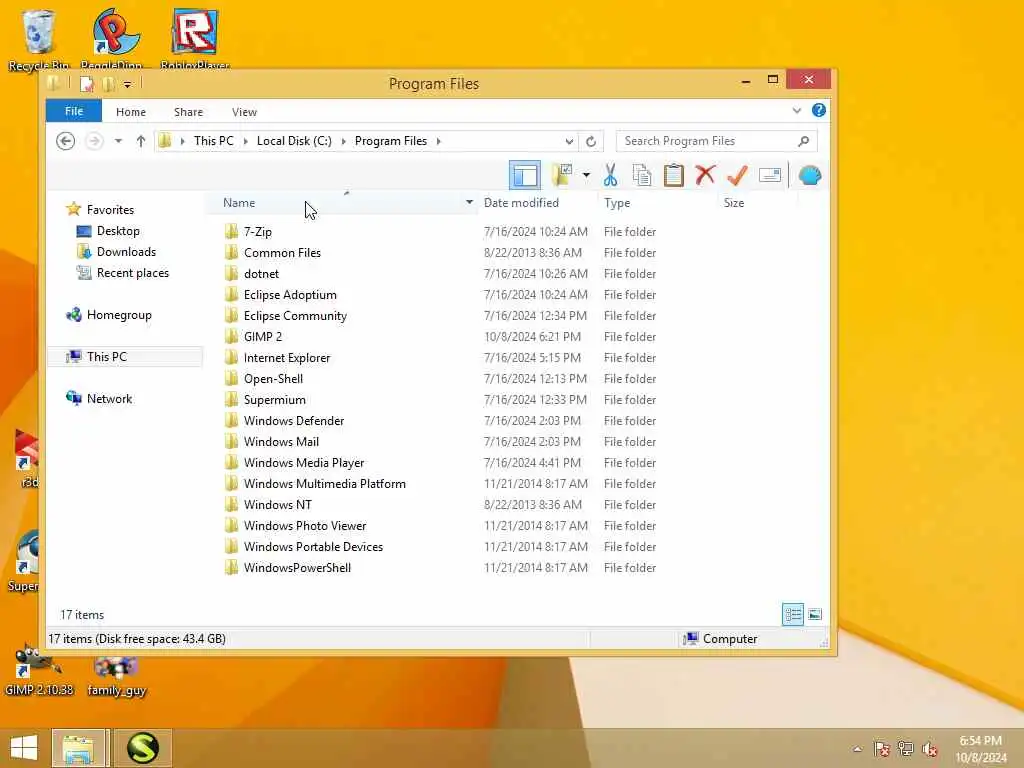Select Homegroup in the navigation pane
The image size is (1024, 768).
(119, 315)
